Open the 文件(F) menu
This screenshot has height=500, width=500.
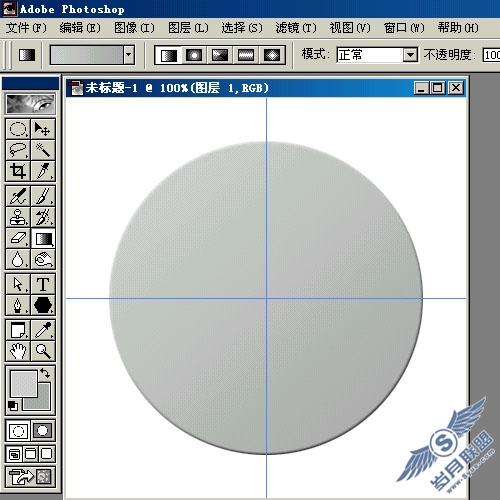[x=26, y=28]
